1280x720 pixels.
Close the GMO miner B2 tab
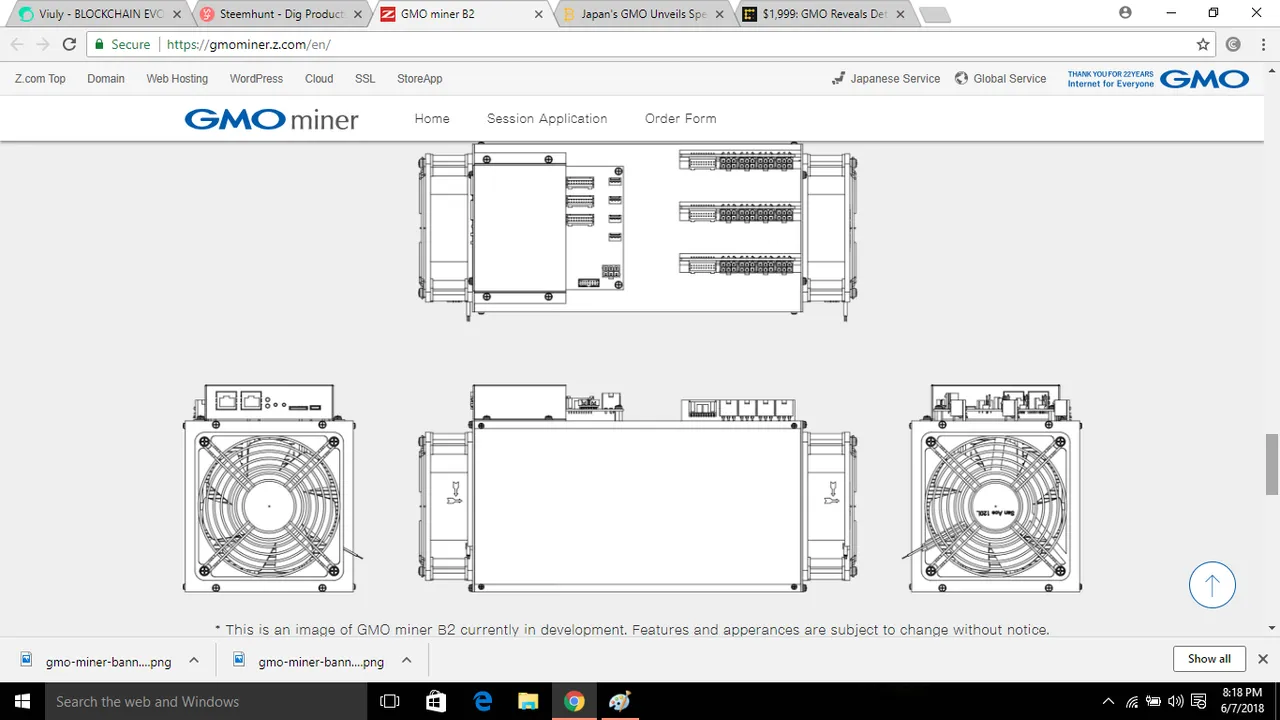tap(539, 14)
